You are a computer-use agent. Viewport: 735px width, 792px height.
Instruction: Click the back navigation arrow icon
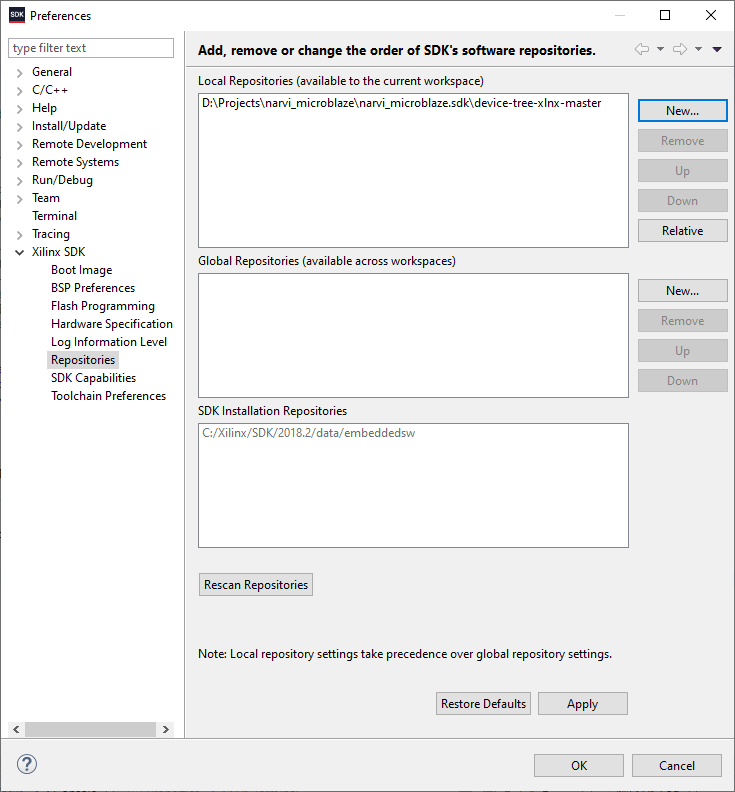(x=641, y=50)
